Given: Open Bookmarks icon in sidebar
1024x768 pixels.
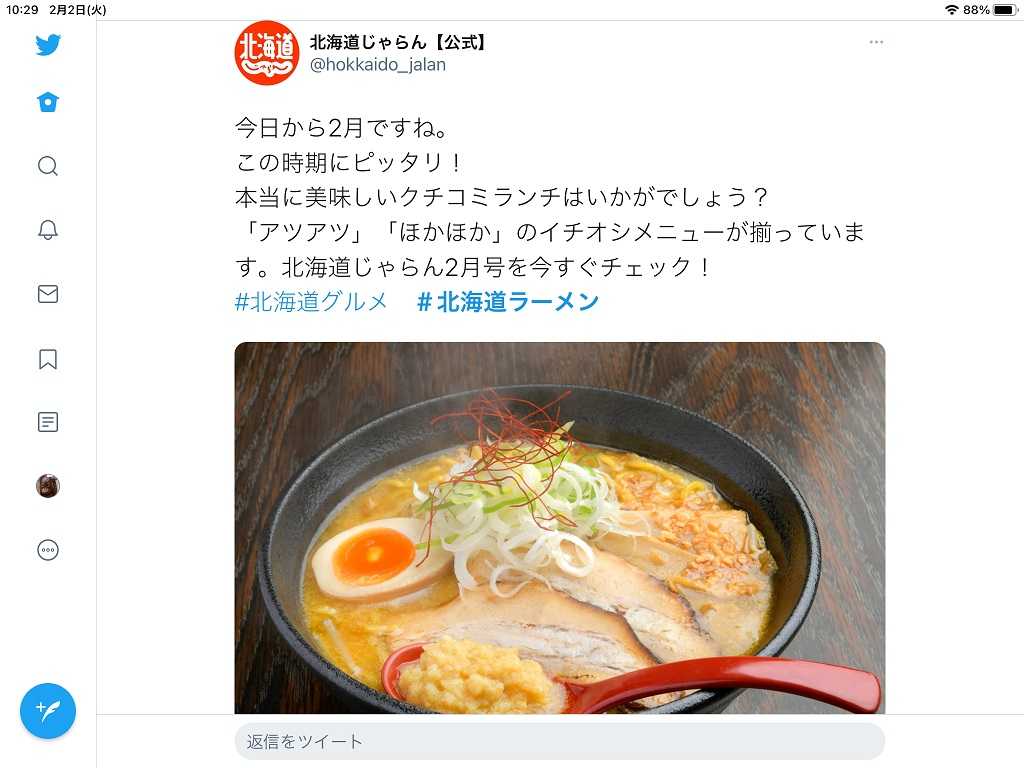Looking at the screenshot, I should 48,359.
